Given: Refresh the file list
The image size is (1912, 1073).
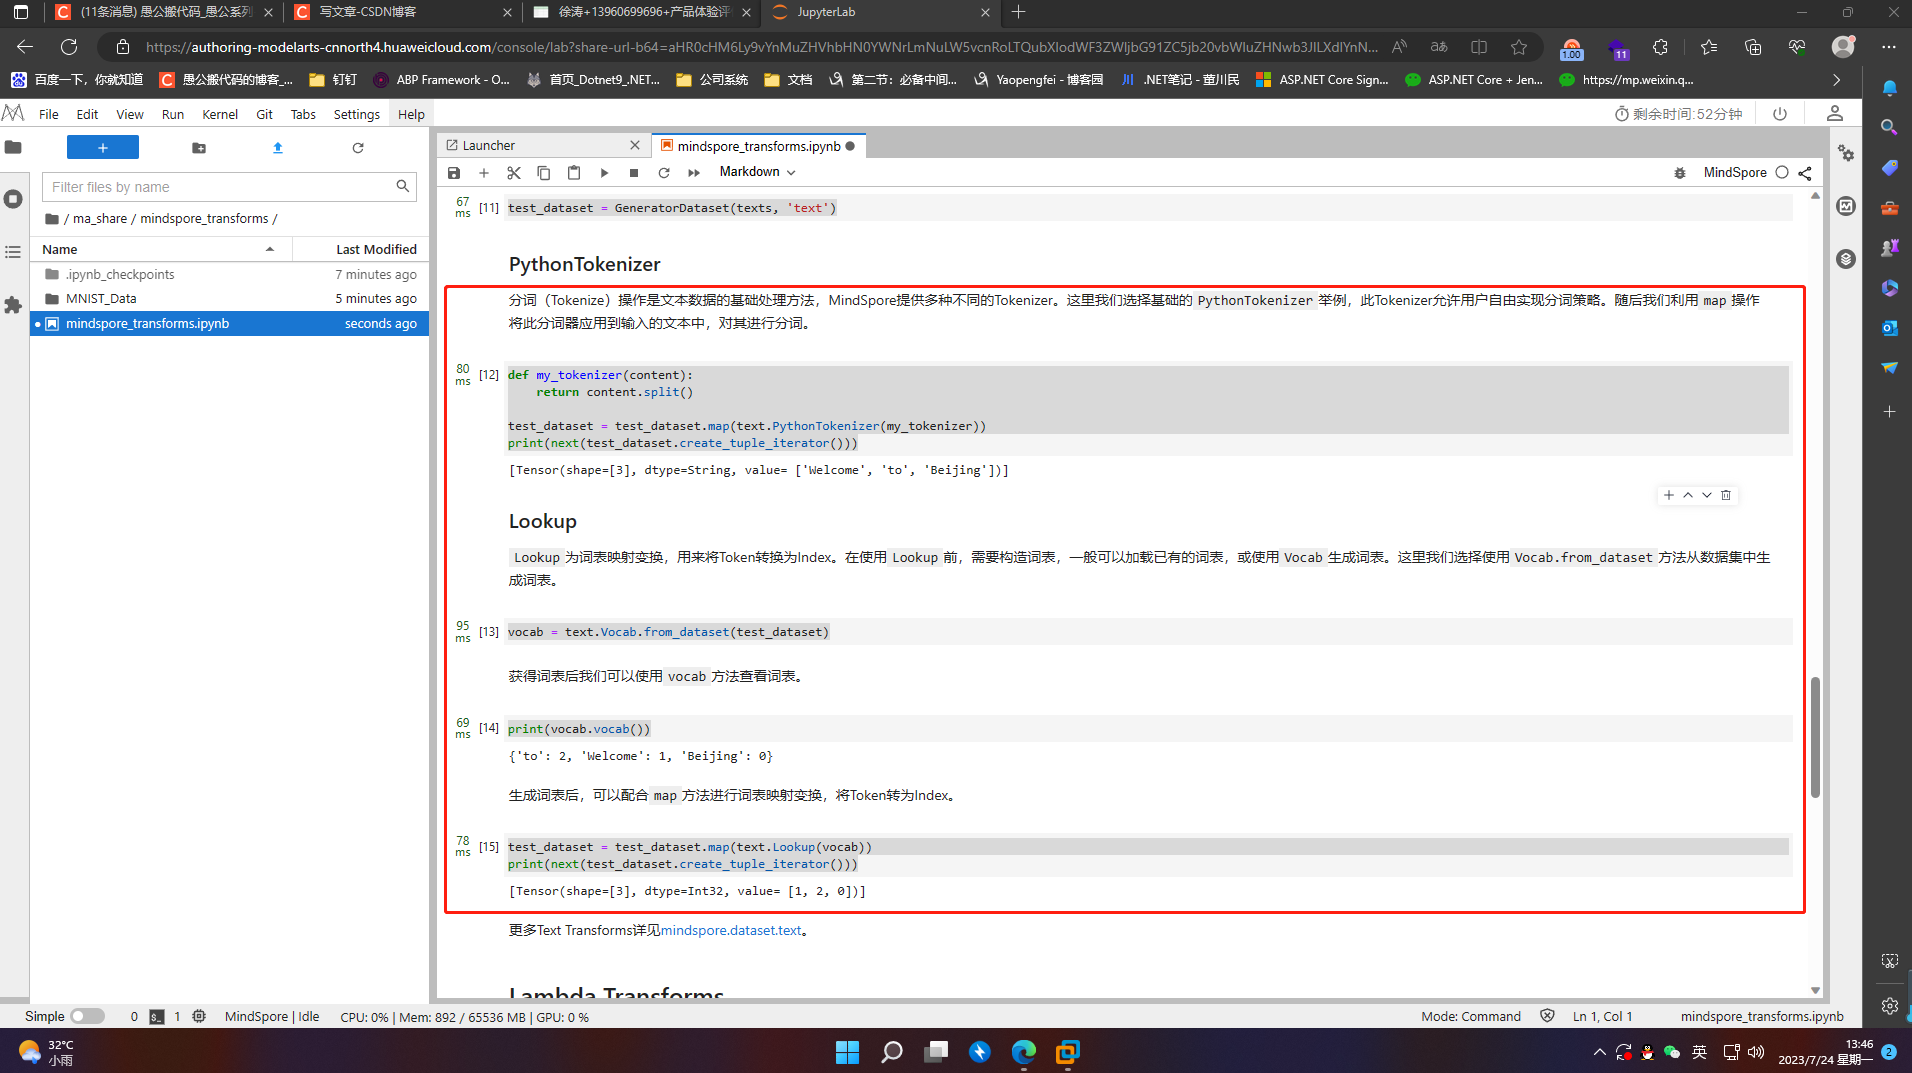Looking at the screenshot, I should 358,148.
